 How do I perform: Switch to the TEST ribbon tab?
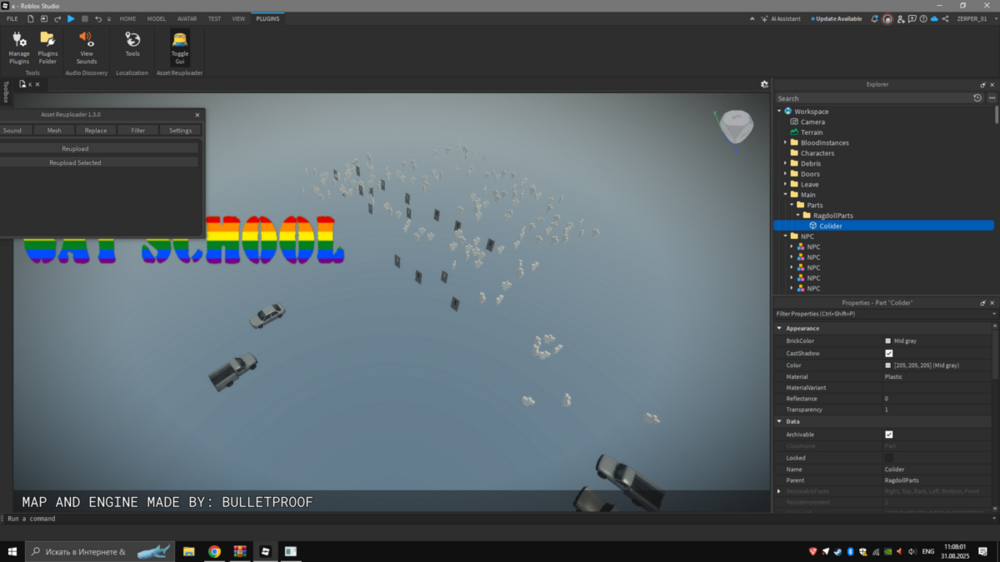(214, 19)
